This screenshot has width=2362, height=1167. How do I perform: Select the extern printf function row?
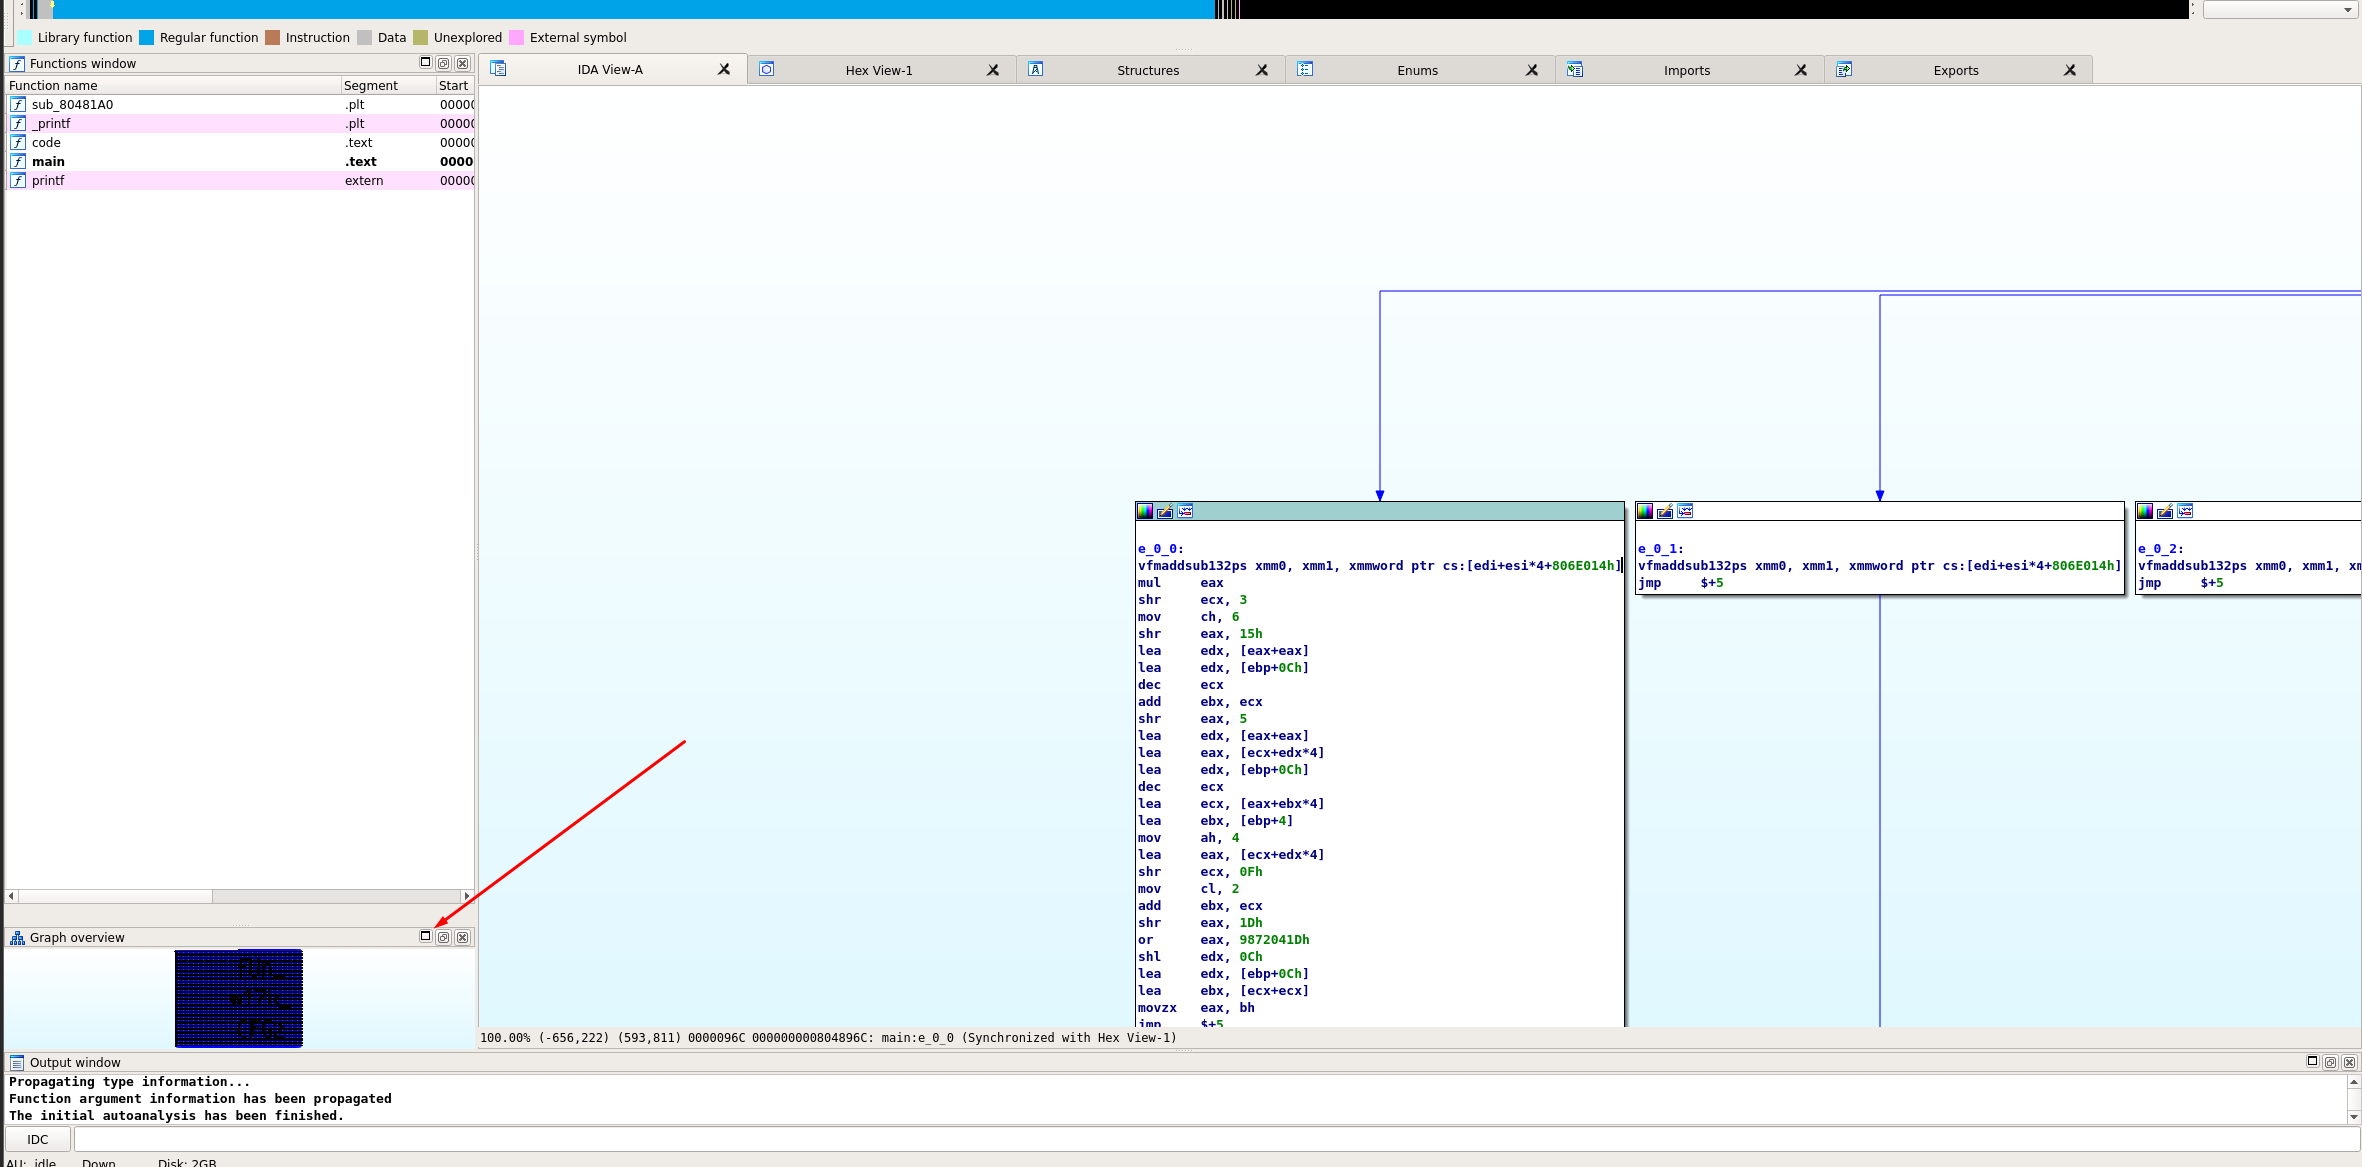240,181
